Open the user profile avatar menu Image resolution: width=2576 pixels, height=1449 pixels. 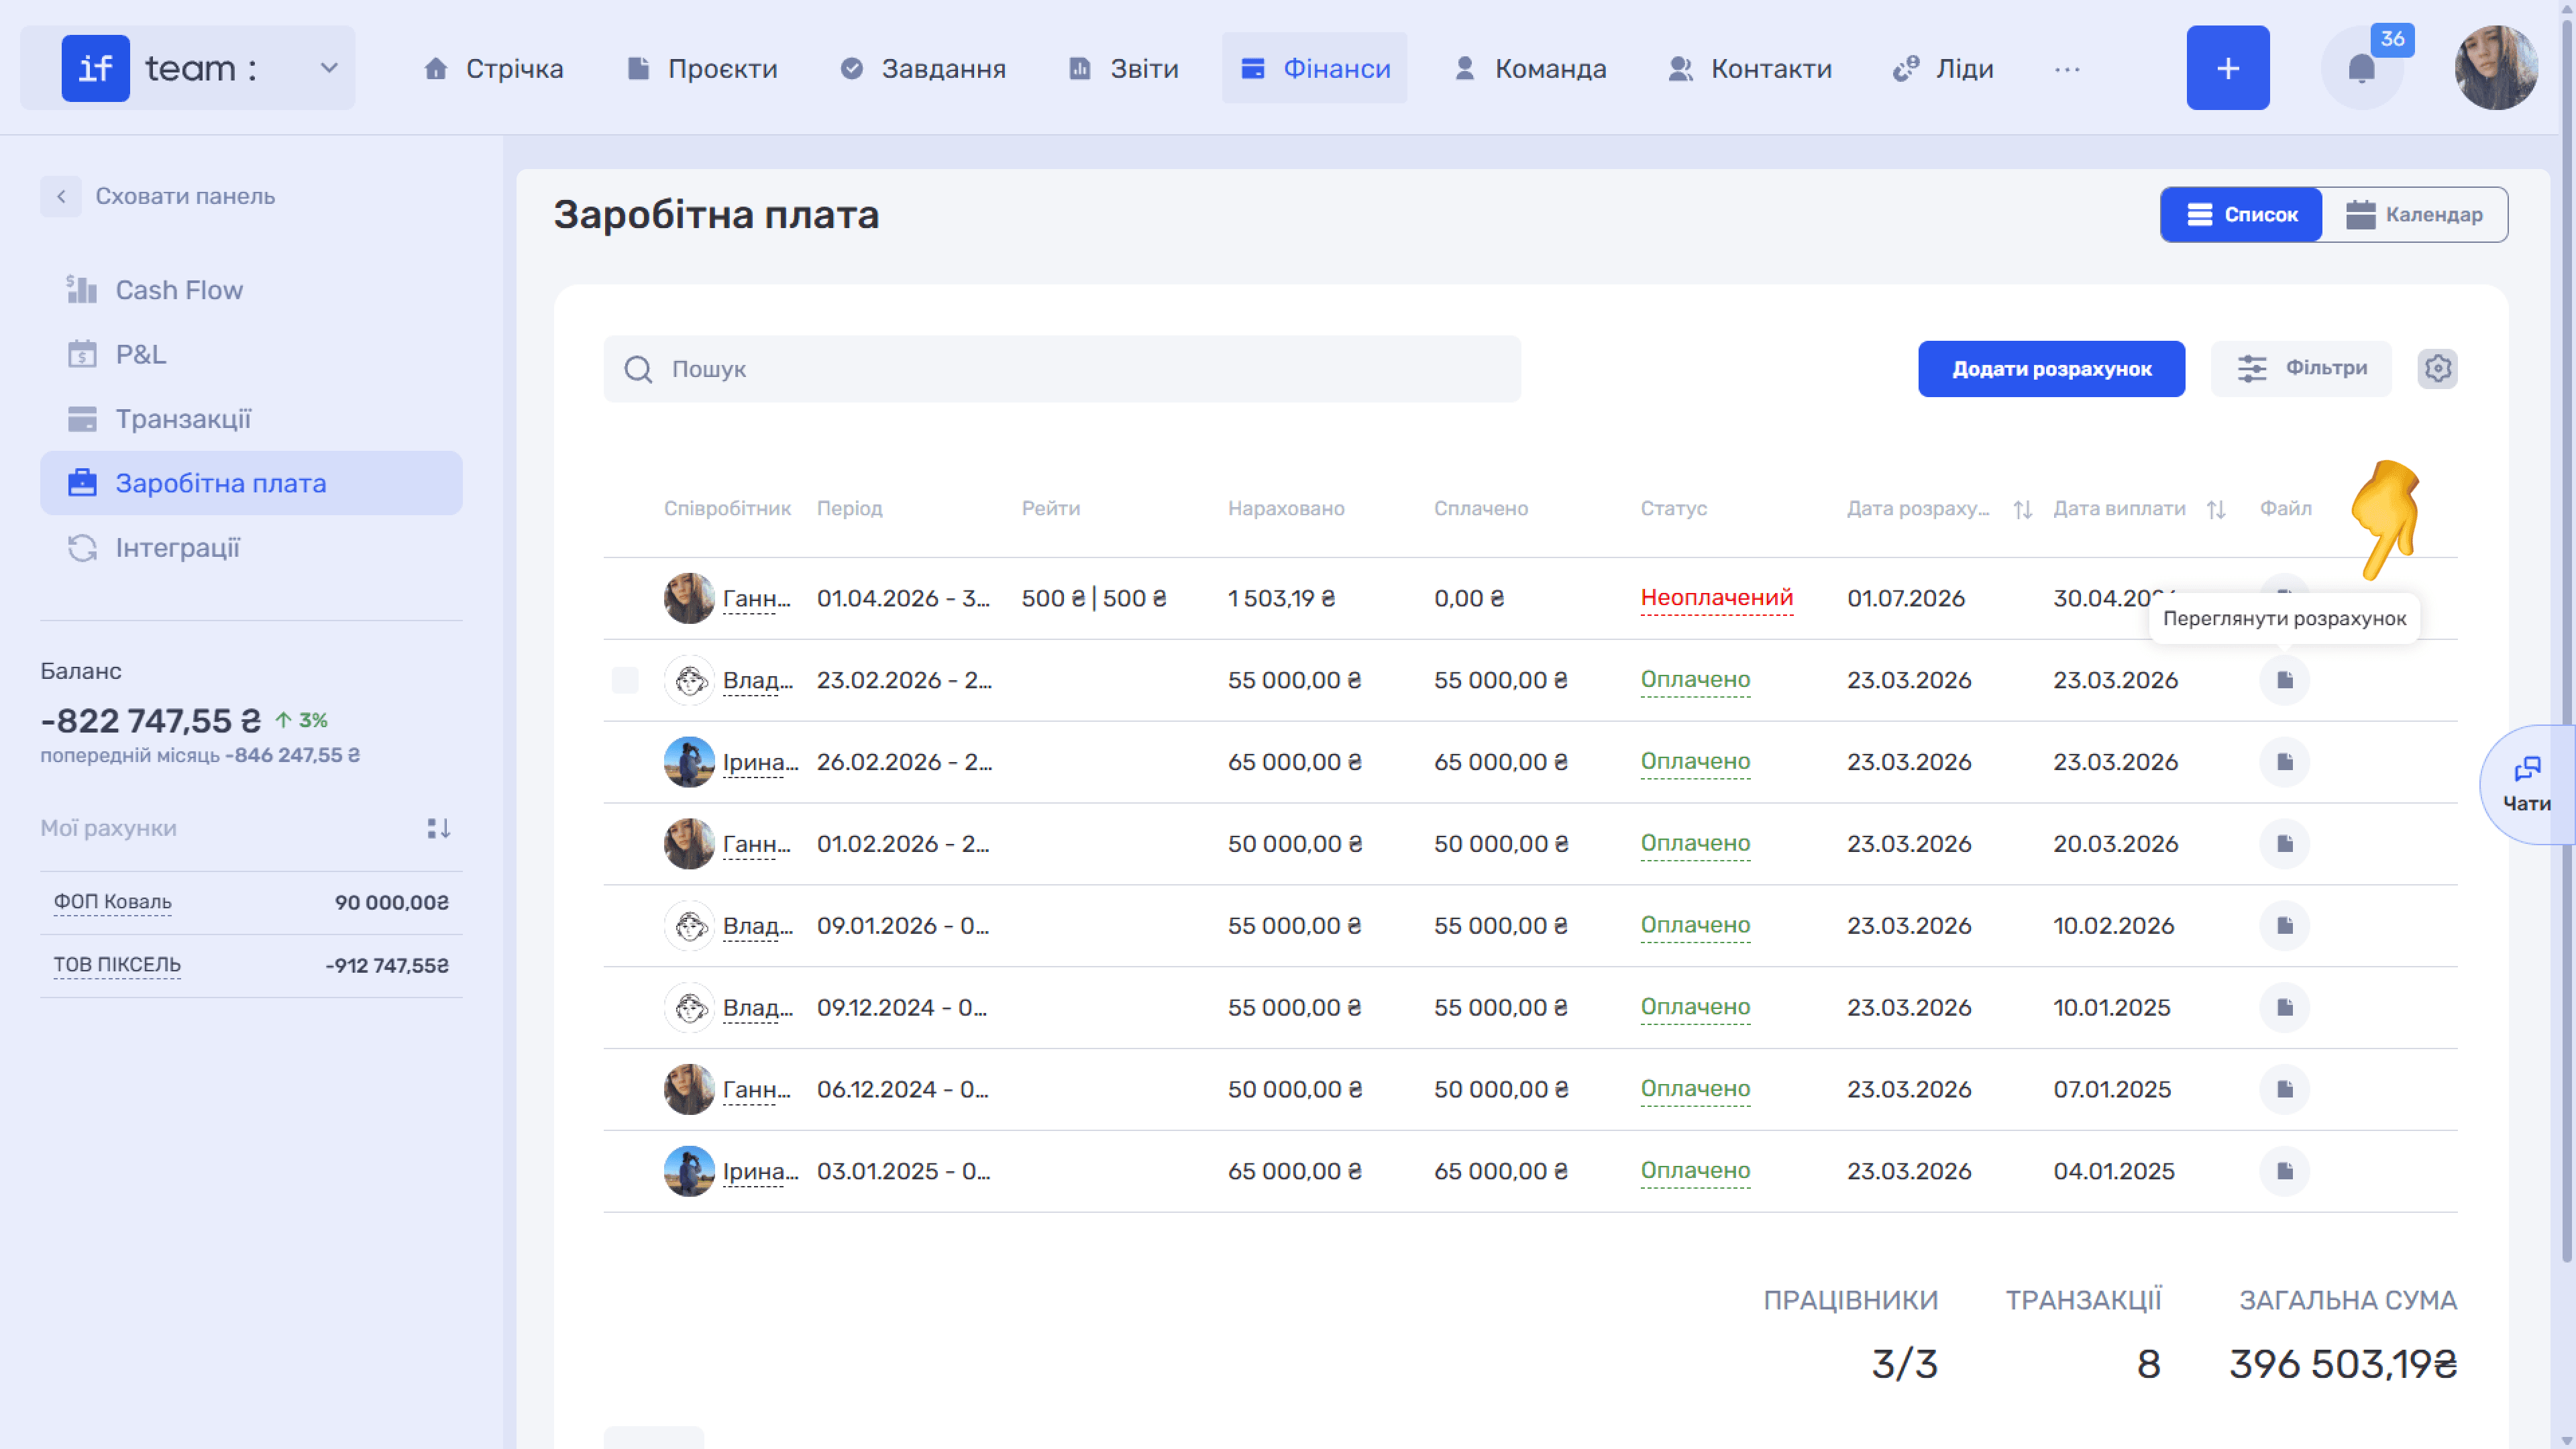click(2496, 68)
